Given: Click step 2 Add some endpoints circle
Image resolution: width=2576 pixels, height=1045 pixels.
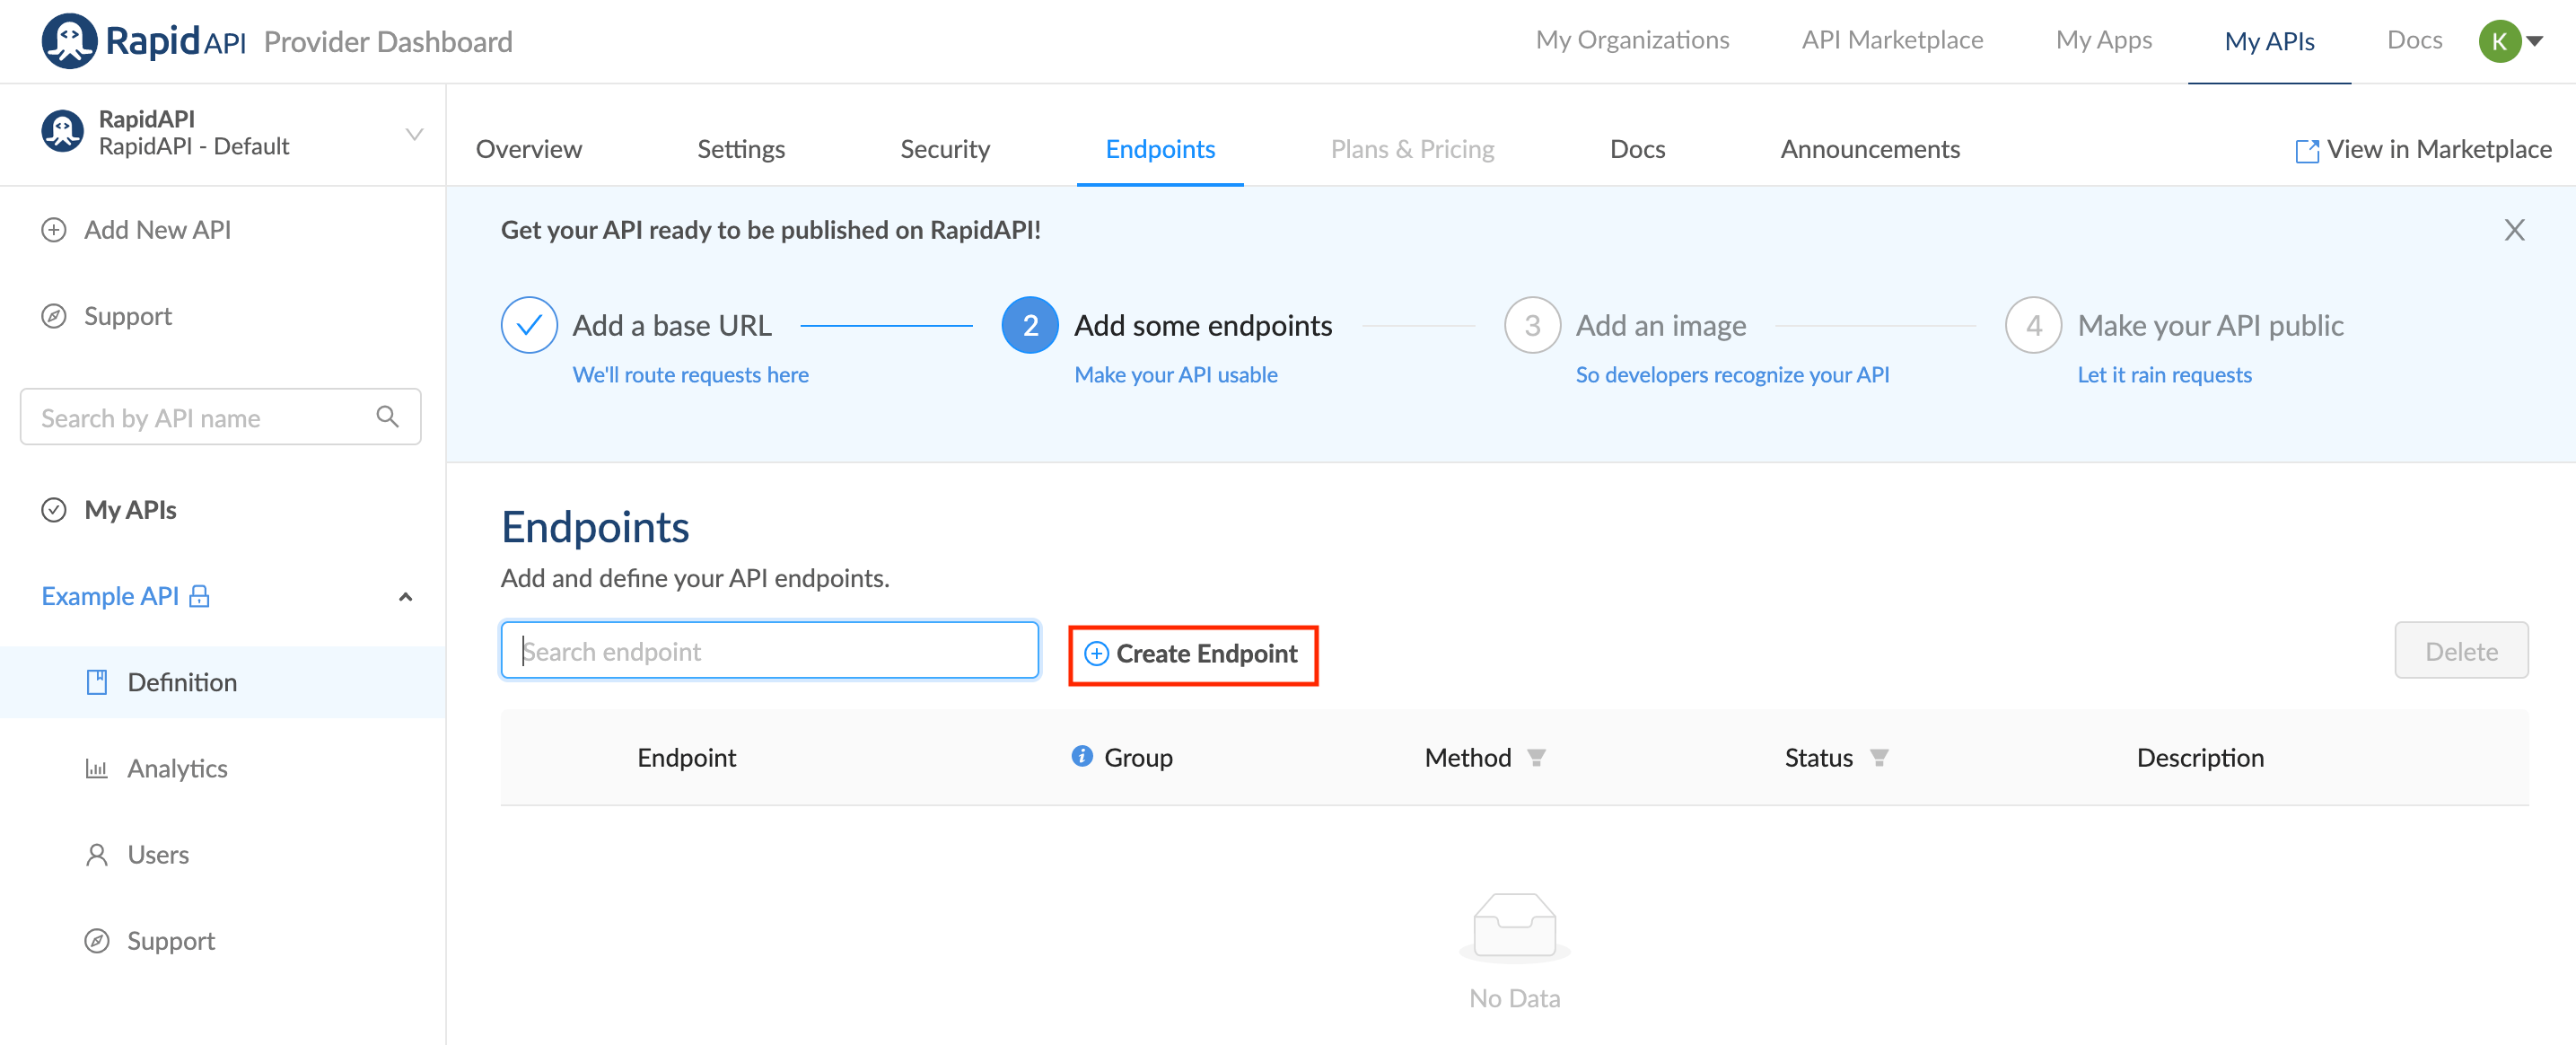Looking at the screenshot, I should (x=1029, y=325).
